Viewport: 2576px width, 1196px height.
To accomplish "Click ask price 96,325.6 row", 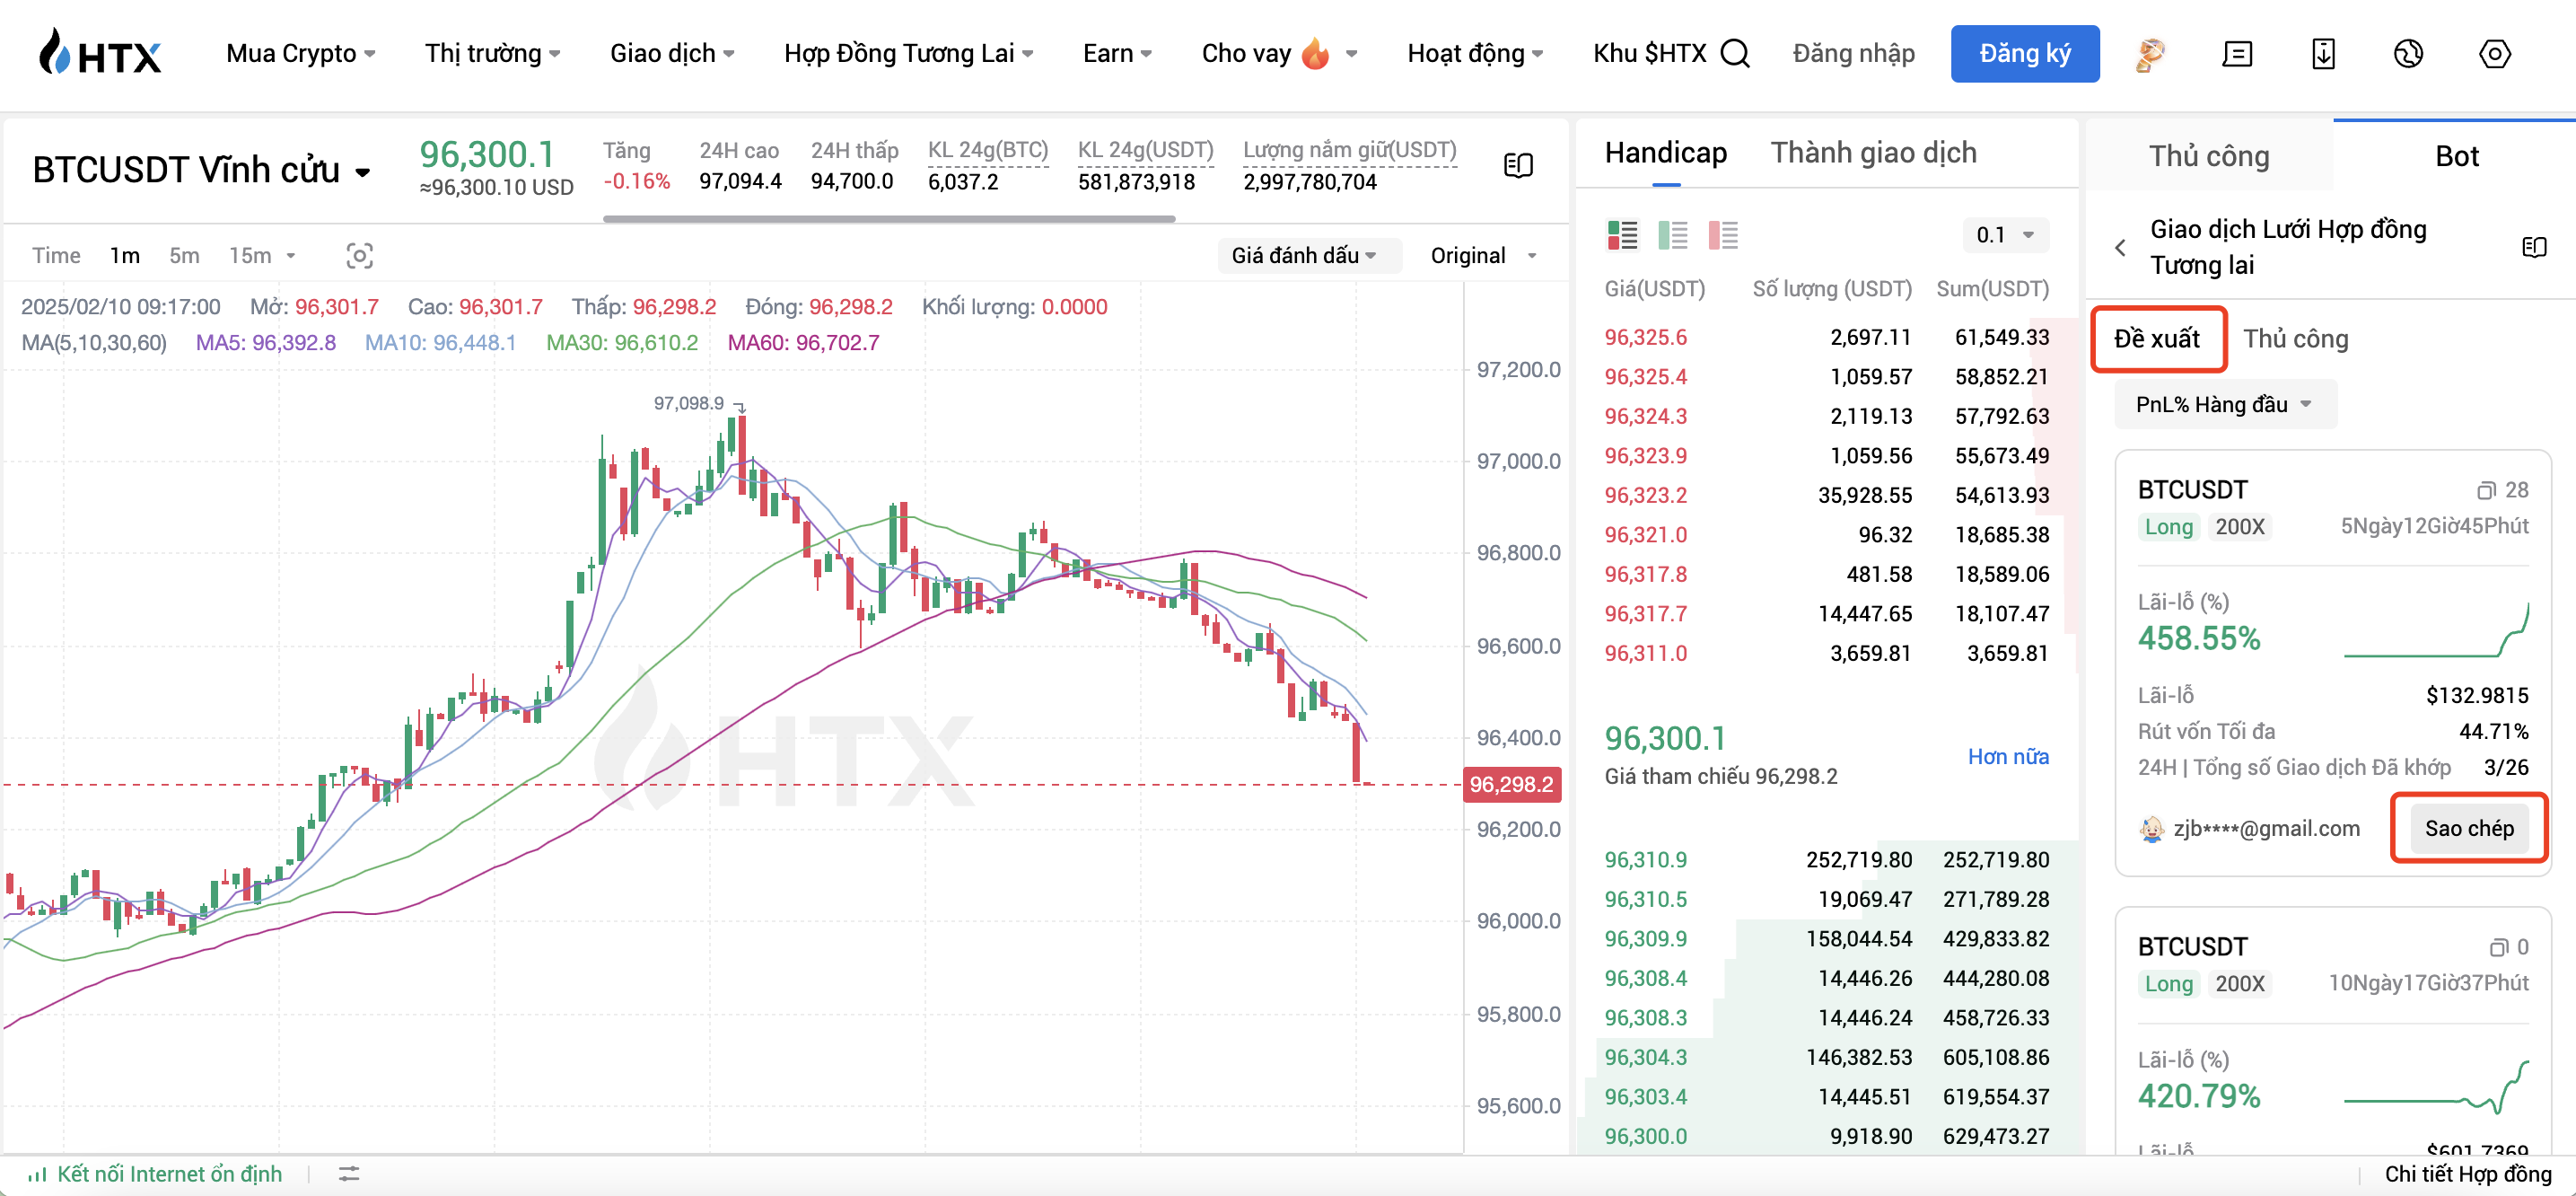I will (x=1826, y=338).
